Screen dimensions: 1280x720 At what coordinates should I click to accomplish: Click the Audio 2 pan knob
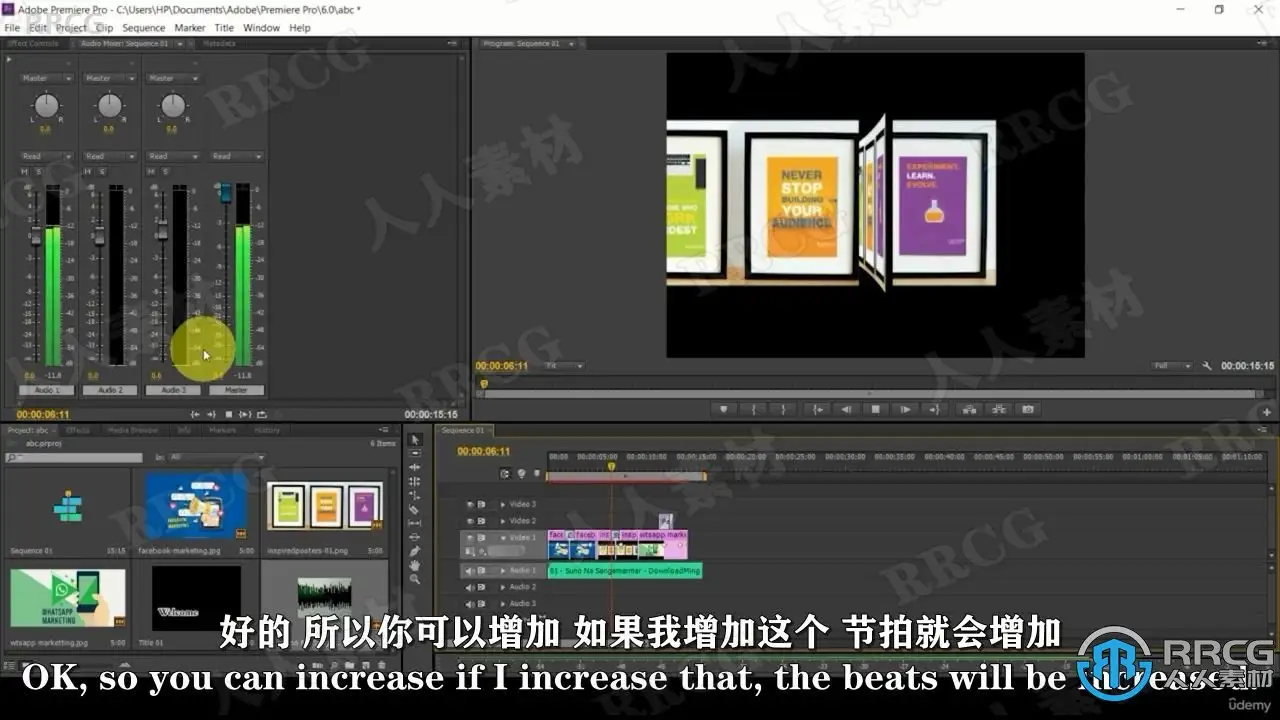(110, 105)
